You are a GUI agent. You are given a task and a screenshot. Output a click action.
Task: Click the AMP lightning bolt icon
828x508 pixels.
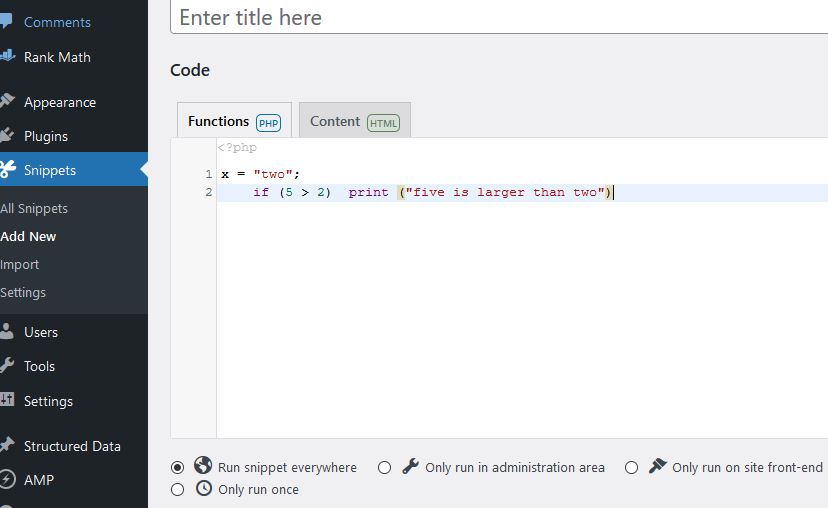(x=7, y=479)
